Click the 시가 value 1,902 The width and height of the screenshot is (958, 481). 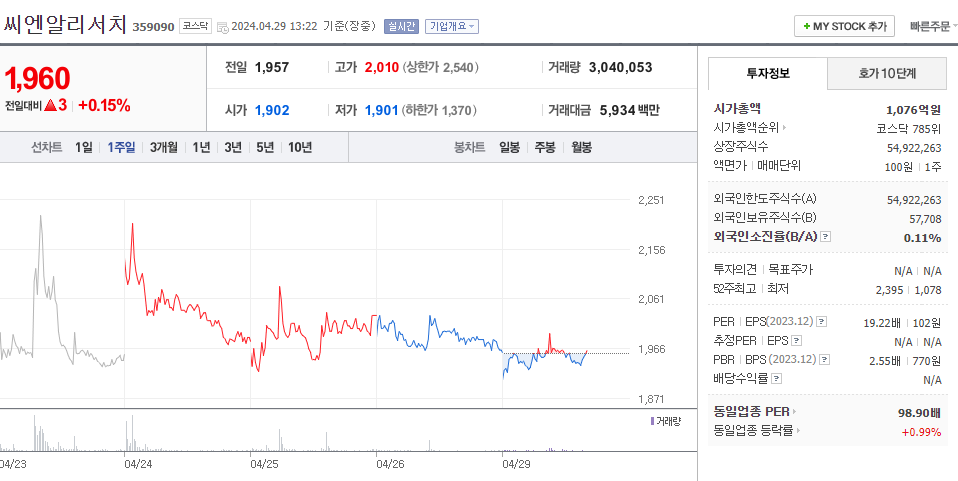coord(272,111)
